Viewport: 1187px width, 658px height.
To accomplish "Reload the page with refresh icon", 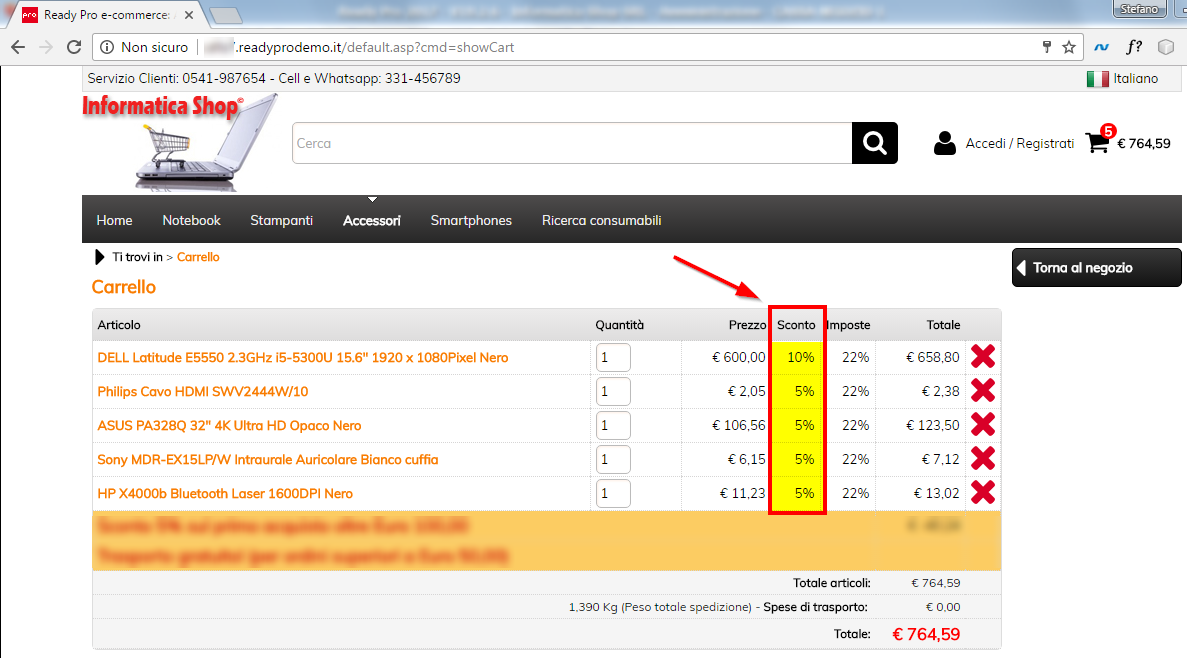I will pyautogui.click(x=74, y=47).
